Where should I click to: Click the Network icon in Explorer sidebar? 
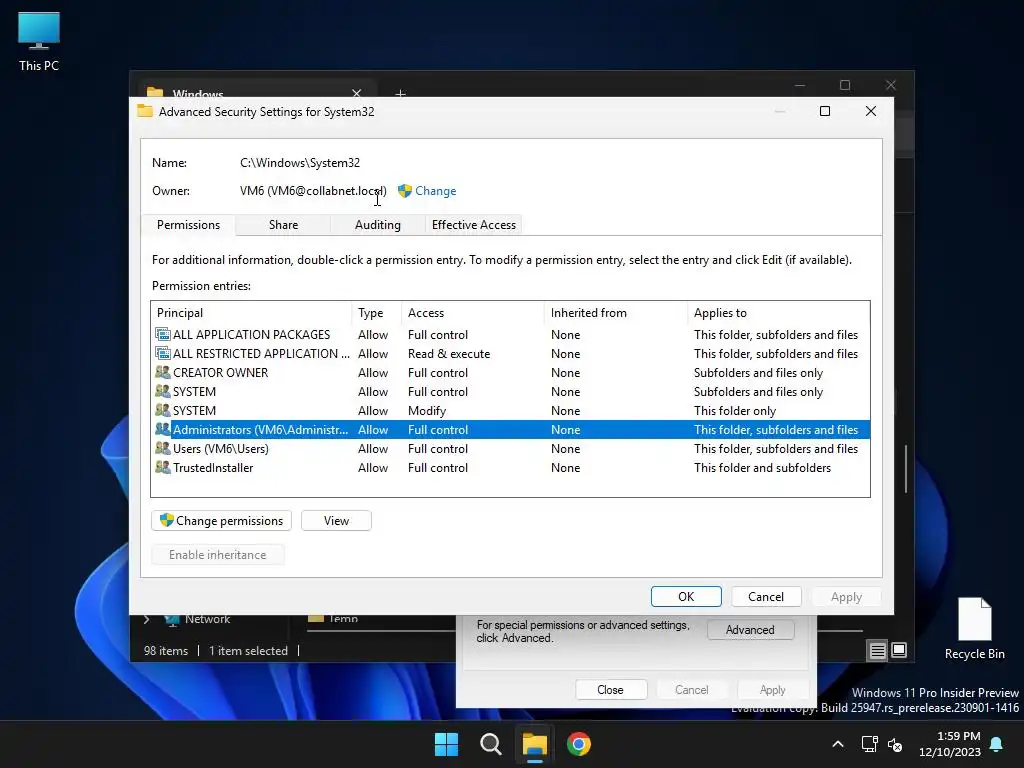(172, 620)
